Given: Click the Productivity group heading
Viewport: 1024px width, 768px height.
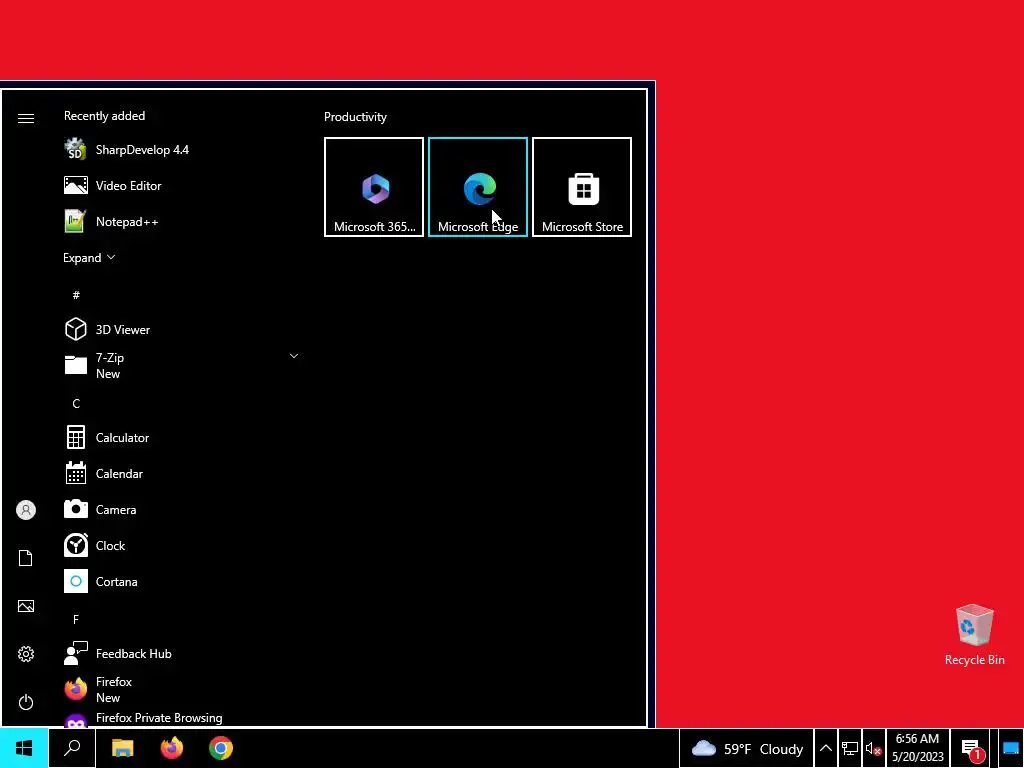Looking at the screenshot, I should point(355,117).
